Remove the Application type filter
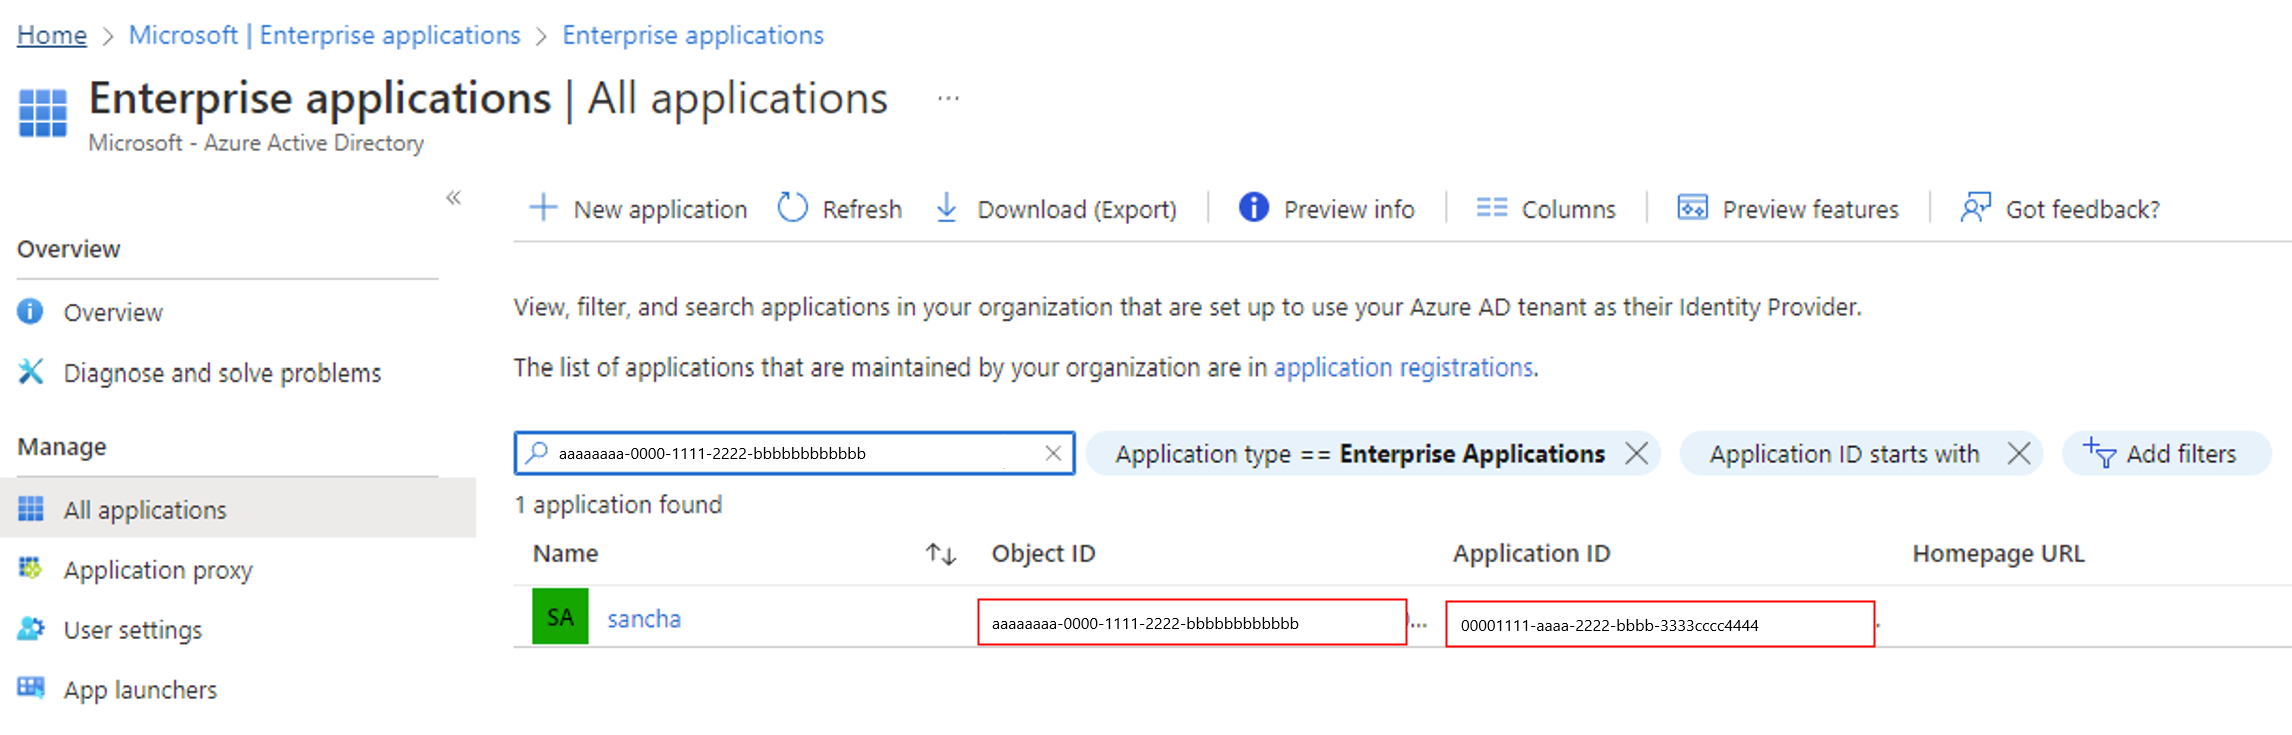 [1637, 454]
